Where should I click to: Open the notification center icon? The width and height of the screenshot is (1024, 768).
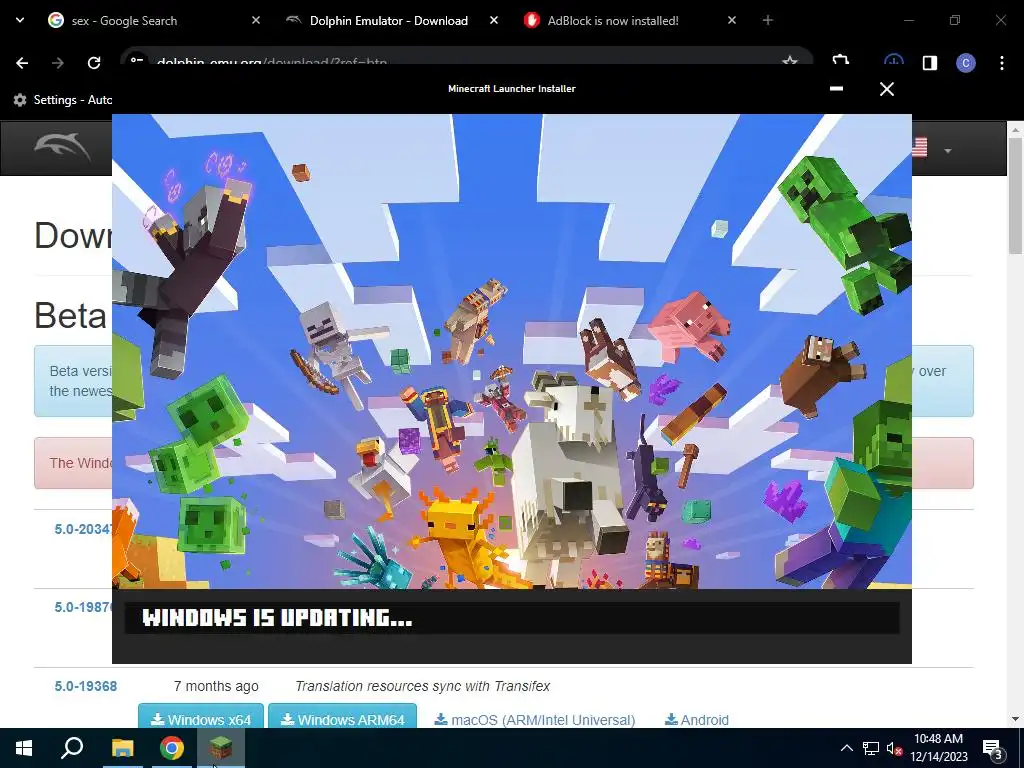click(993, 748)
